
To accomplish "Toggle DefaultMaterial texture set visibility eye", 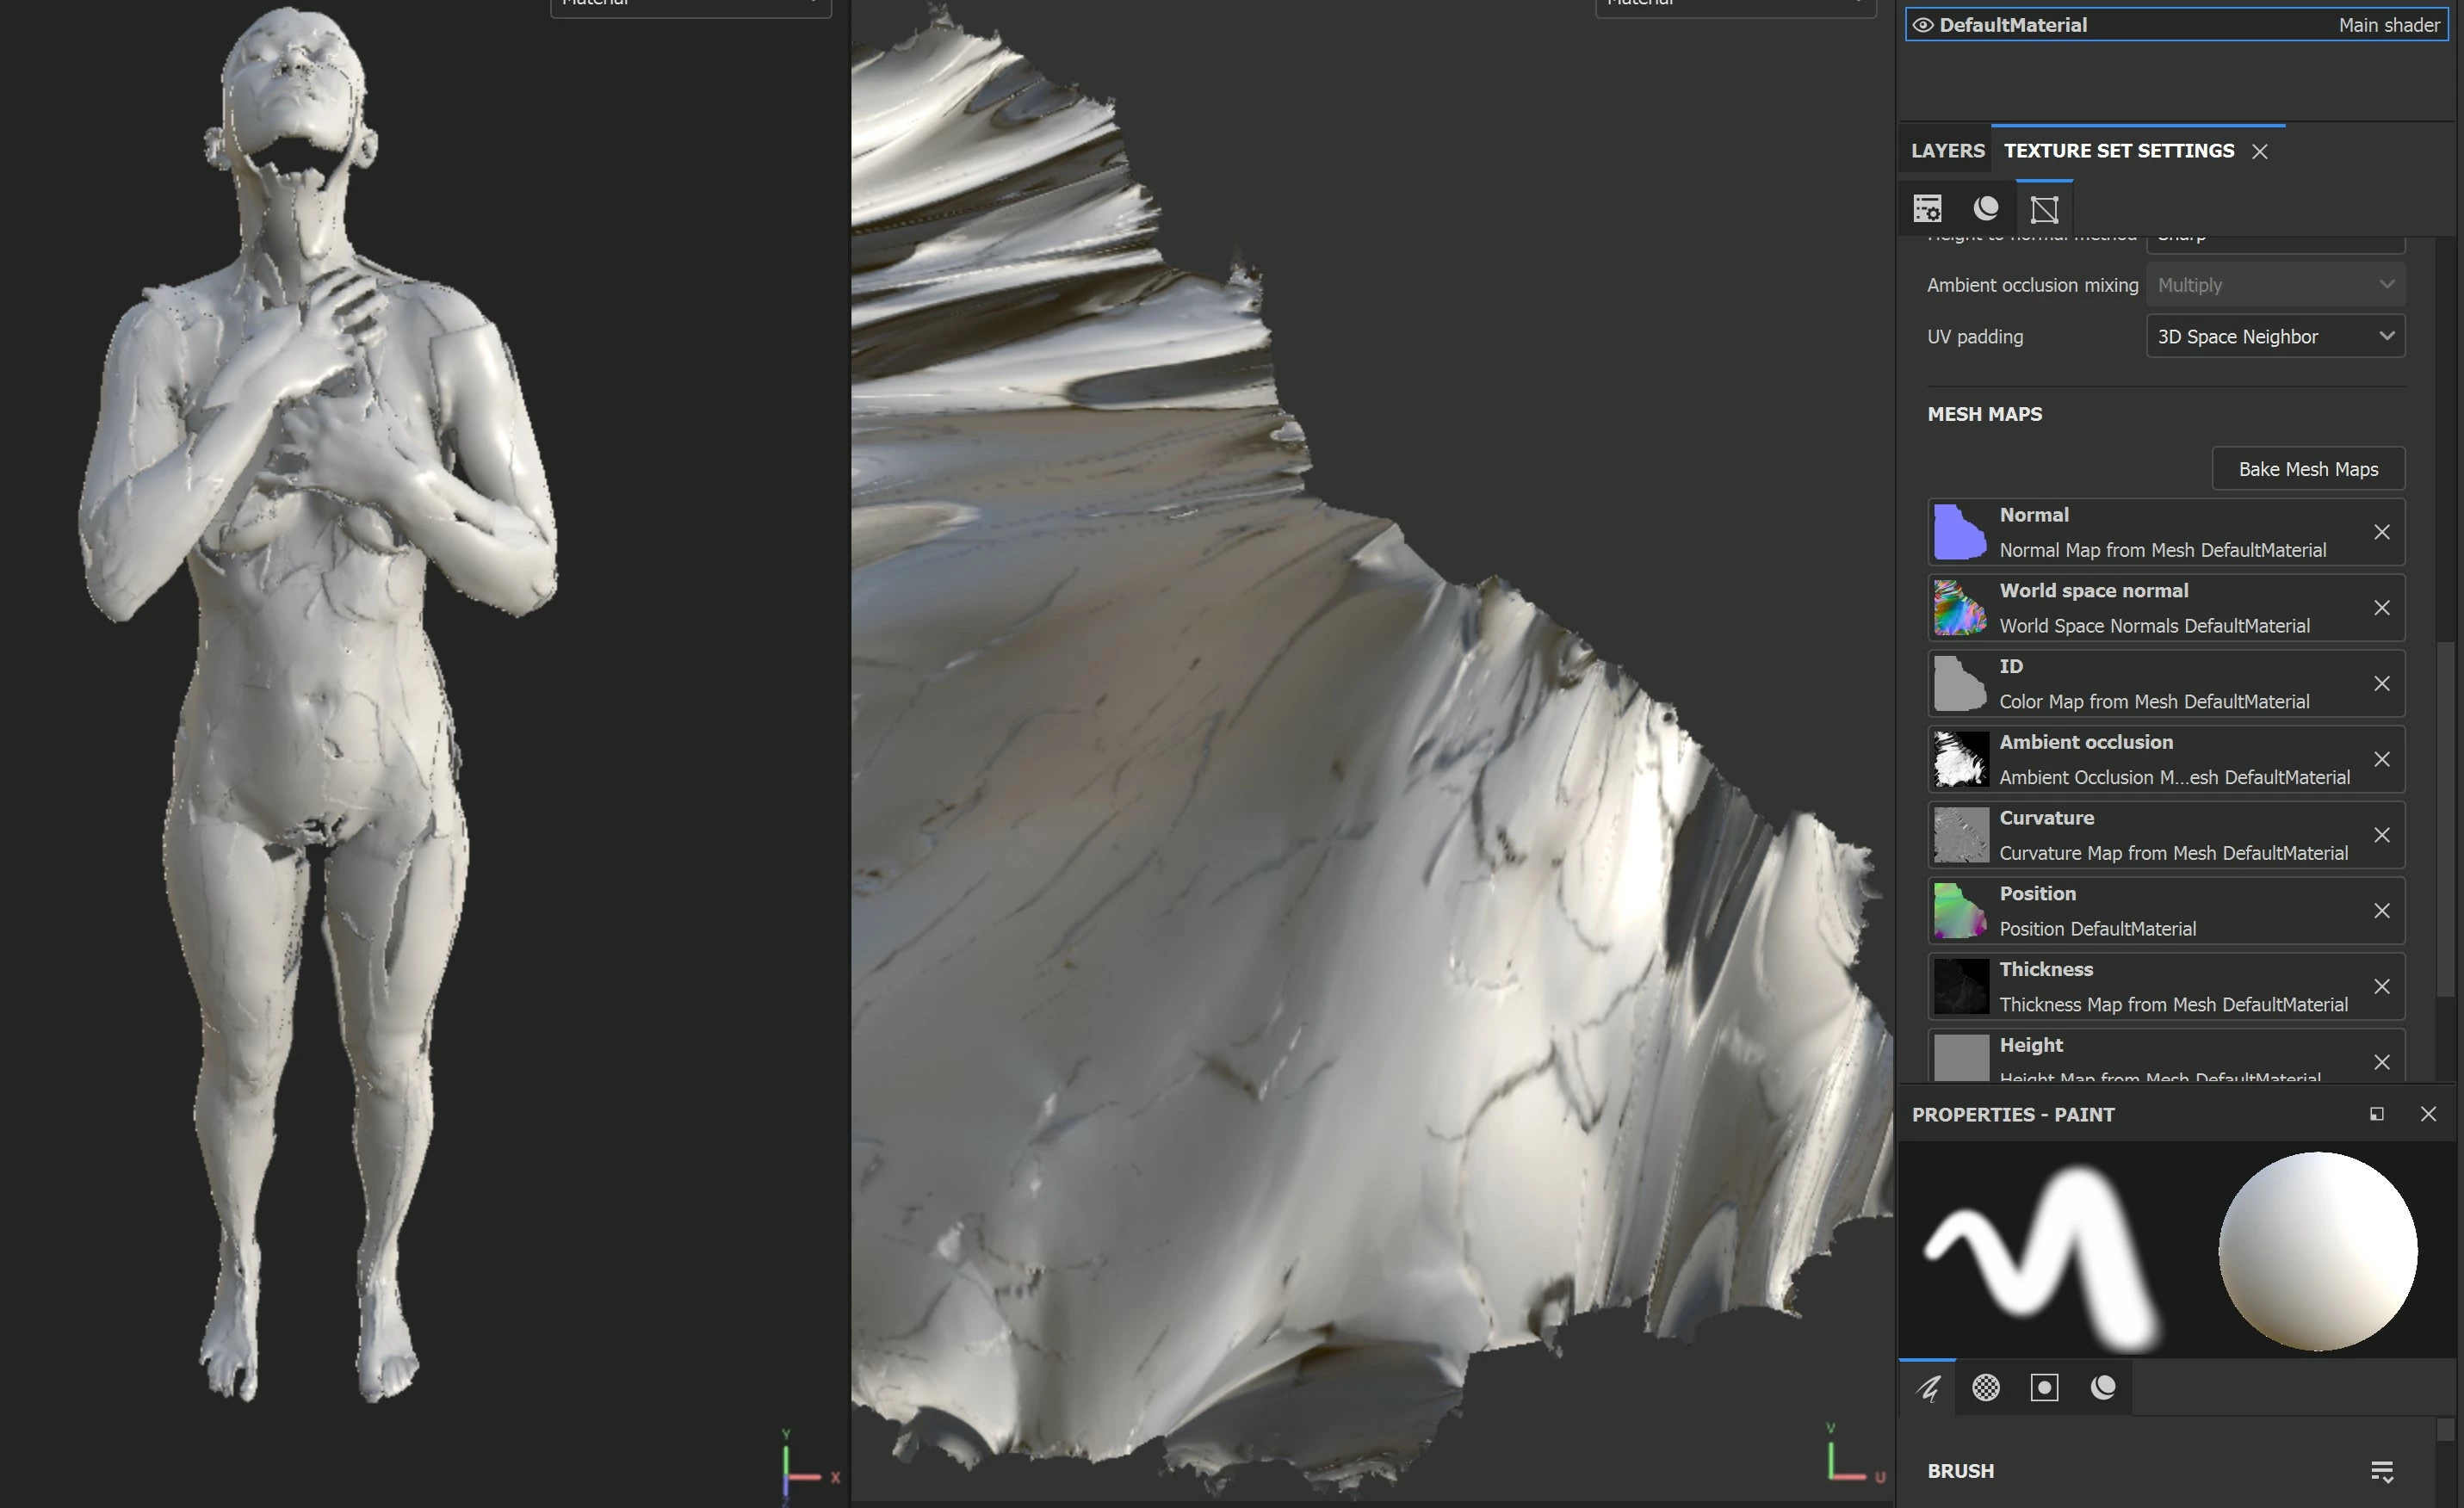I will (1922, 25).
